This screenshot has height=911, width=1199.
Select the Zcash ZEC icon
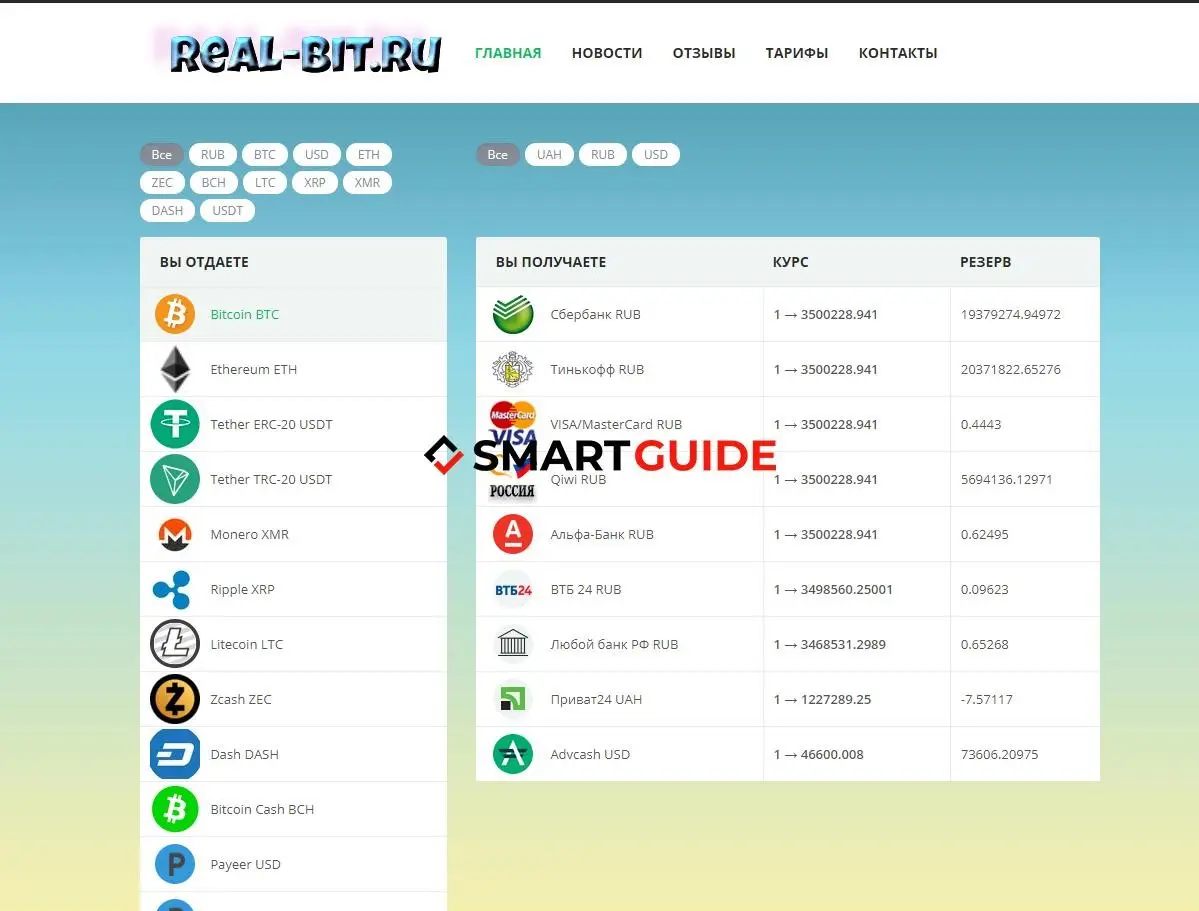175,699
